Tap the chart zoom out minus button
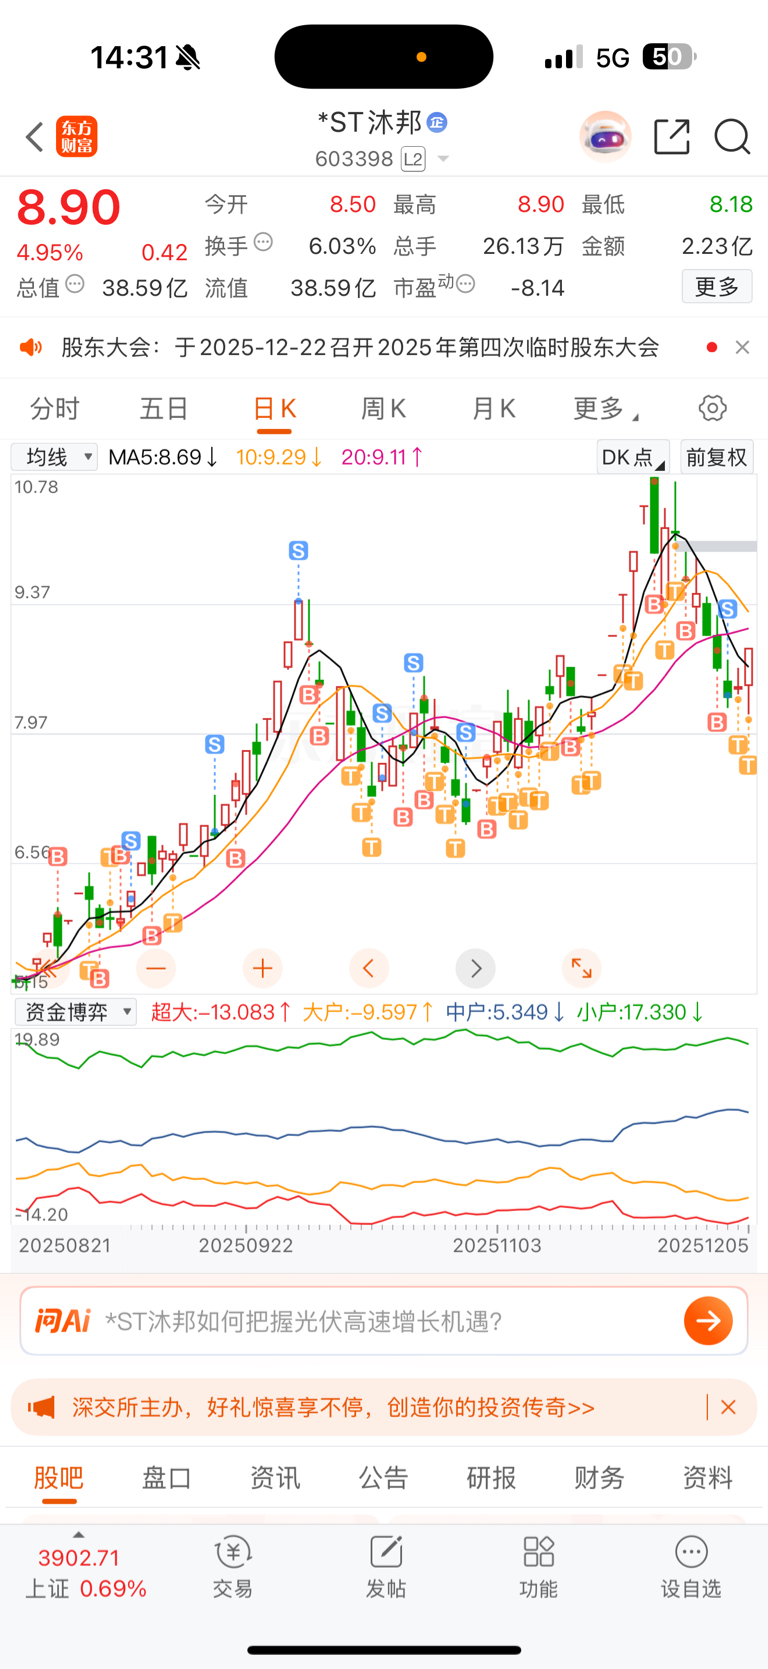 [x=155, y=968]
